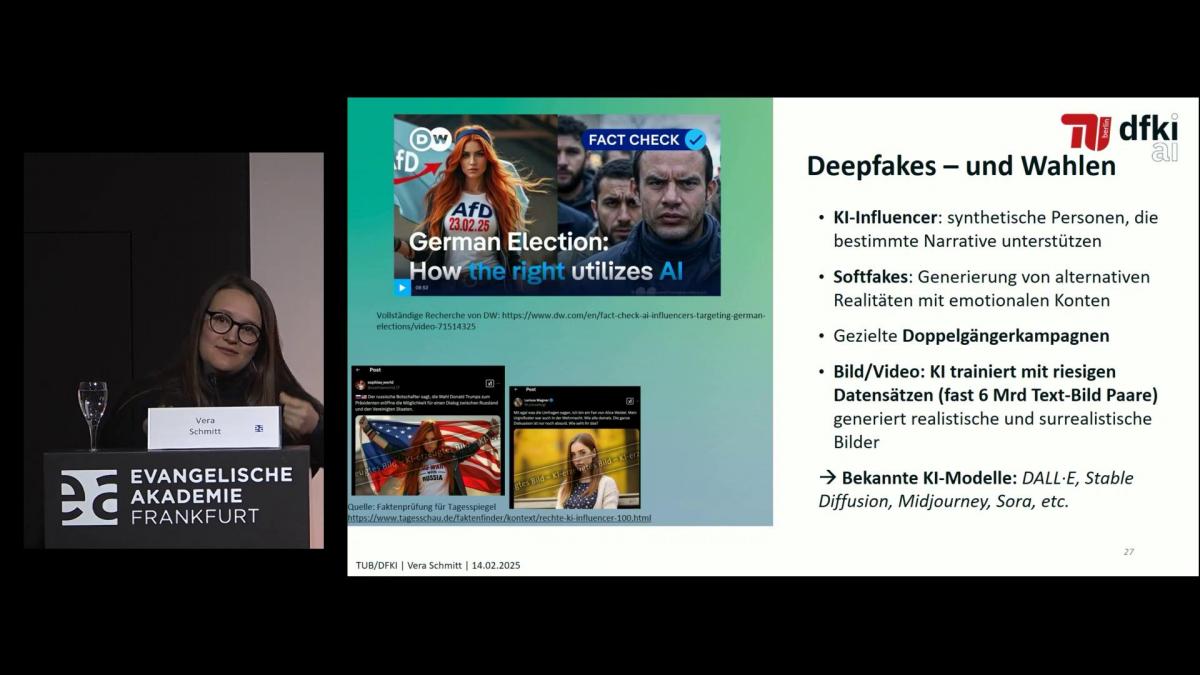Screen dimensions: 1200x675
Task: Click the top-right icon of the right post
Action: [x=630, y=400]
